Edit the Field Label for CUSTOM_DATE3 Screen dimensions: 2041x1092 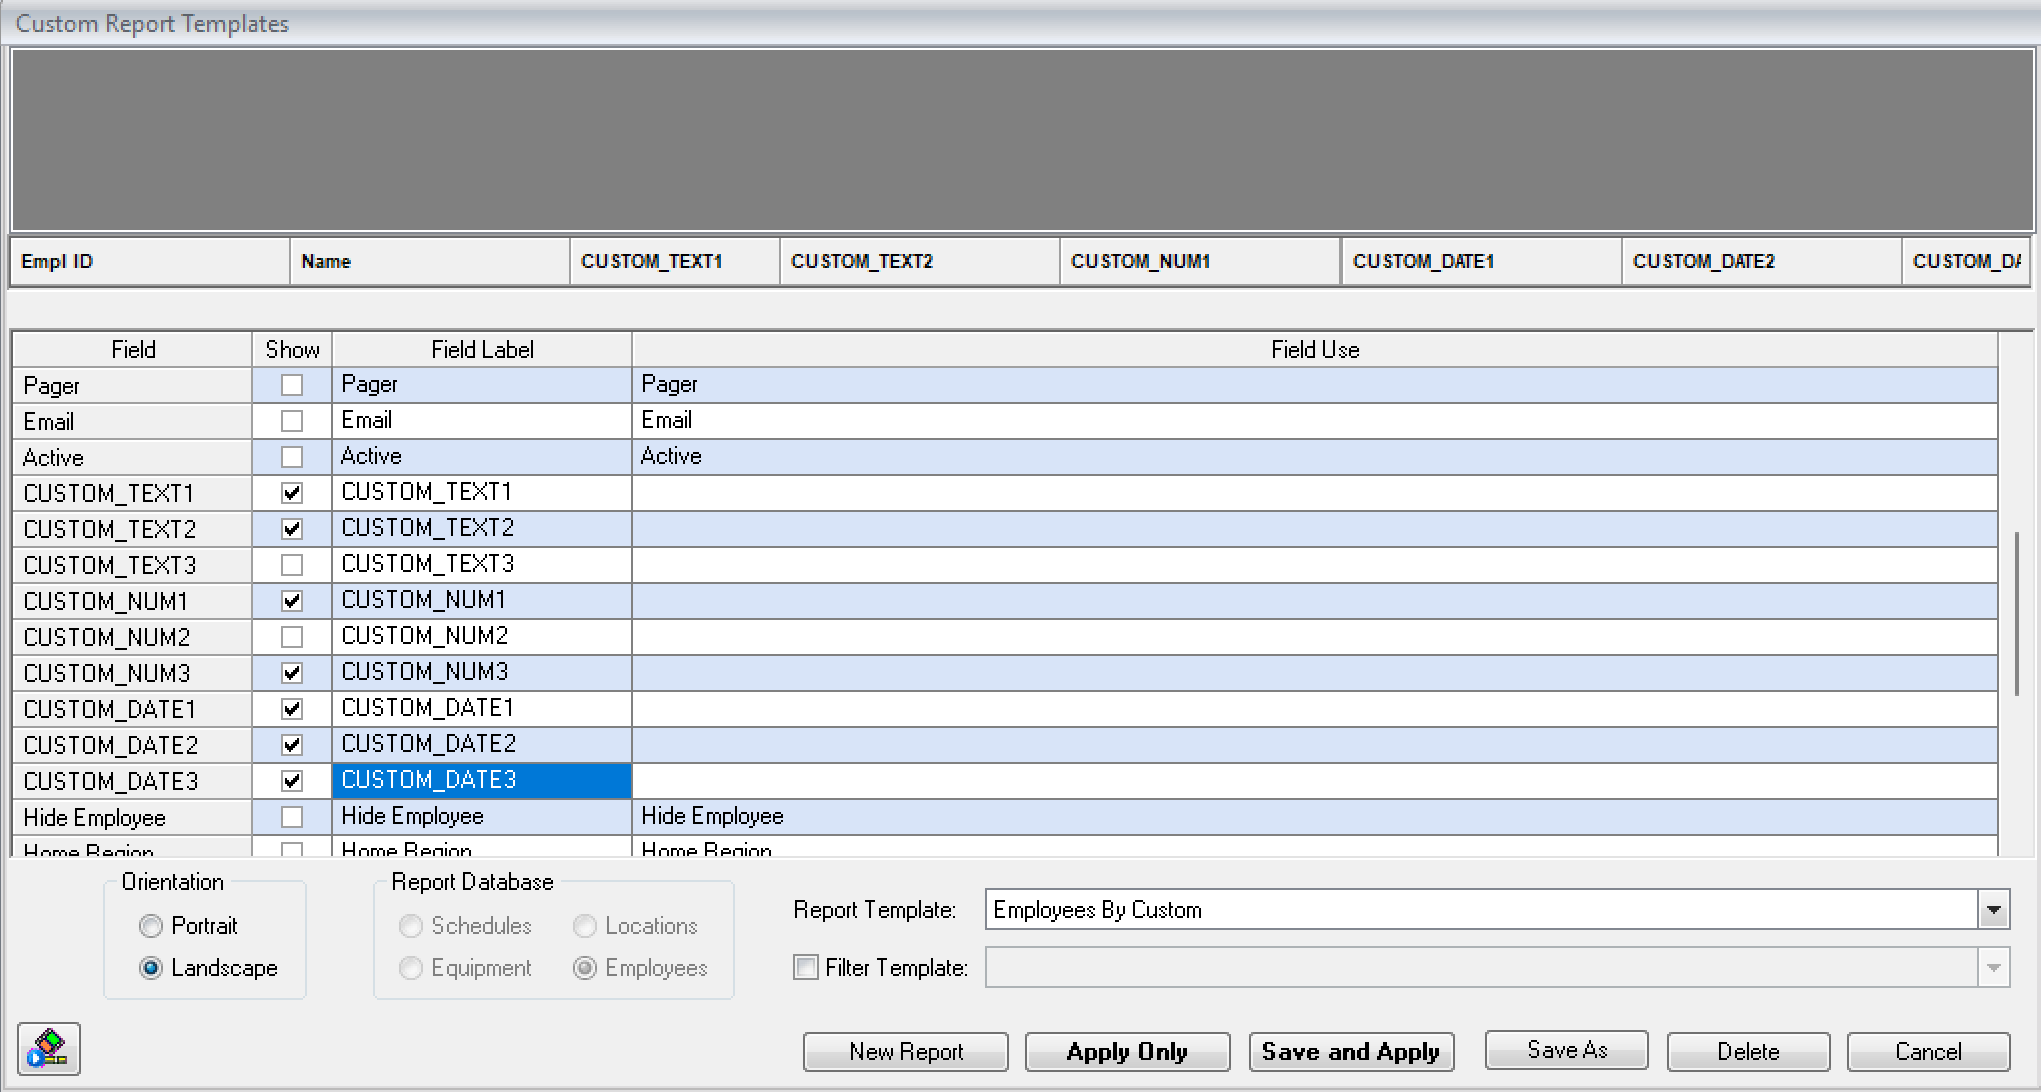pyautogui.click(x=482, y=780)
